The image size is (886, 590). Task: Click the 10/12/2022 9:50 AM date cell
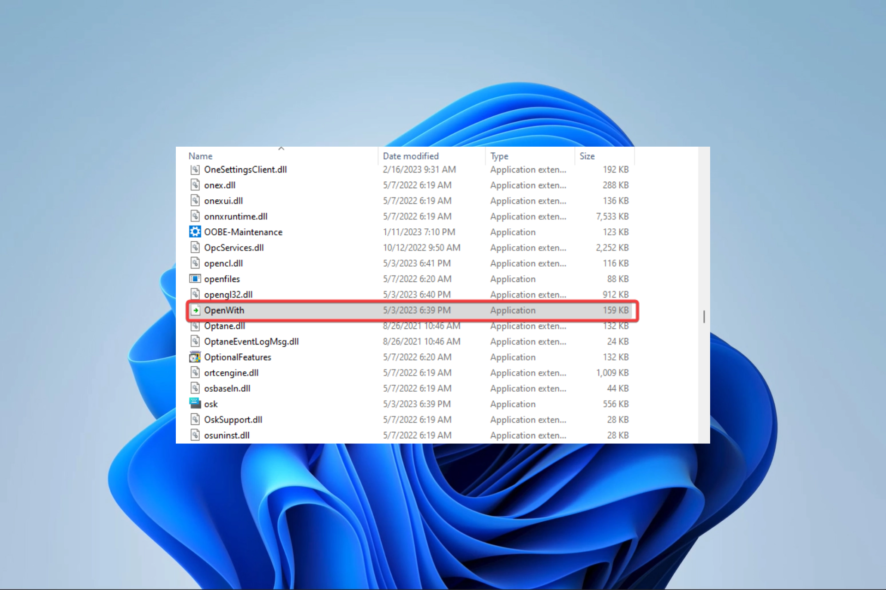(x=422, y=248)
